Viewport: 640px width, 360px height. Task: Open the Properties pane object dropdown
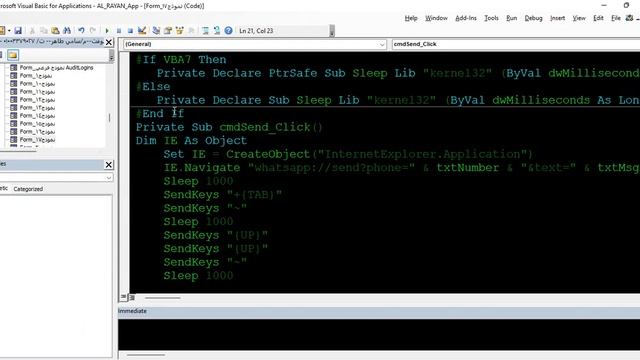point(56,178)
